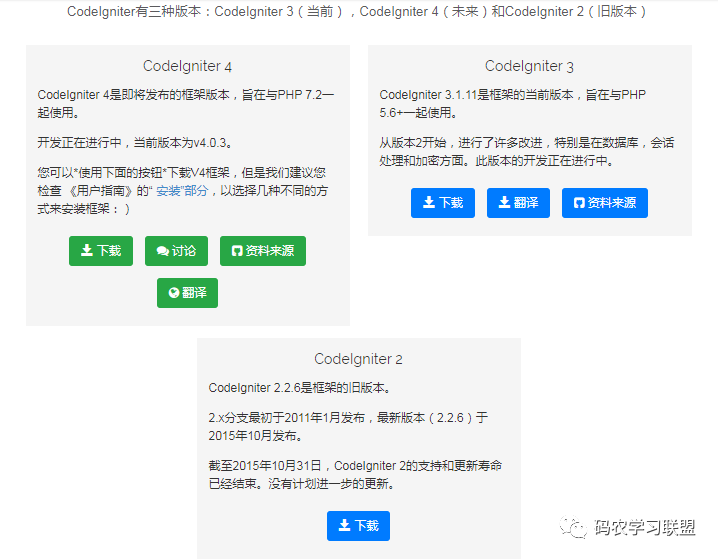Click the 下载 button under CodeIgniter 2
The height and width of the screenshot is (559, 718).
pyautogui.click(x=359, y=526)
